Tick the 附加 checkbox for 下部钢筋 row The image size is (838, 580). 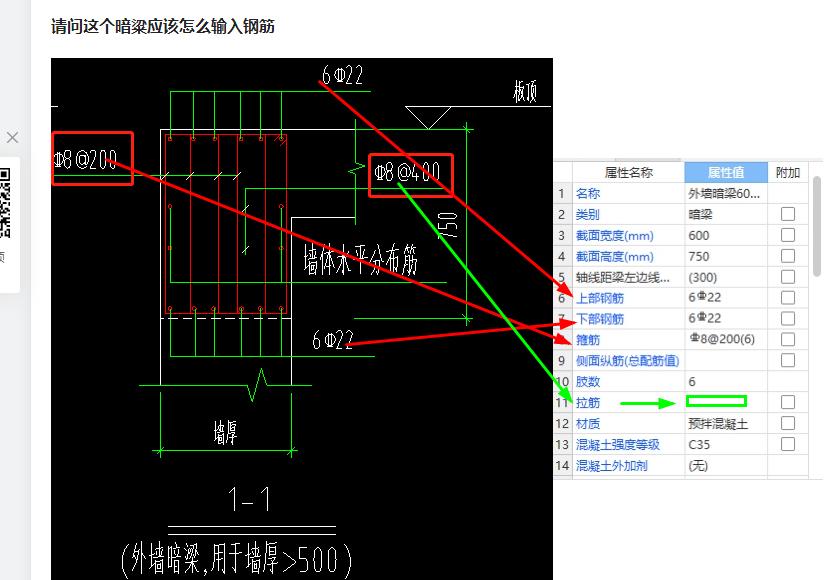coord(787,319)
